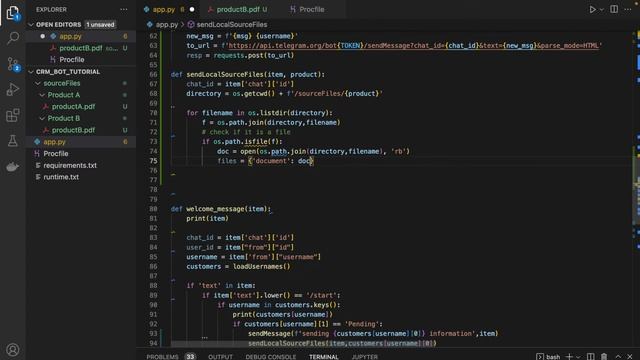Run the Python file with play button

click(x=592, y=9)
